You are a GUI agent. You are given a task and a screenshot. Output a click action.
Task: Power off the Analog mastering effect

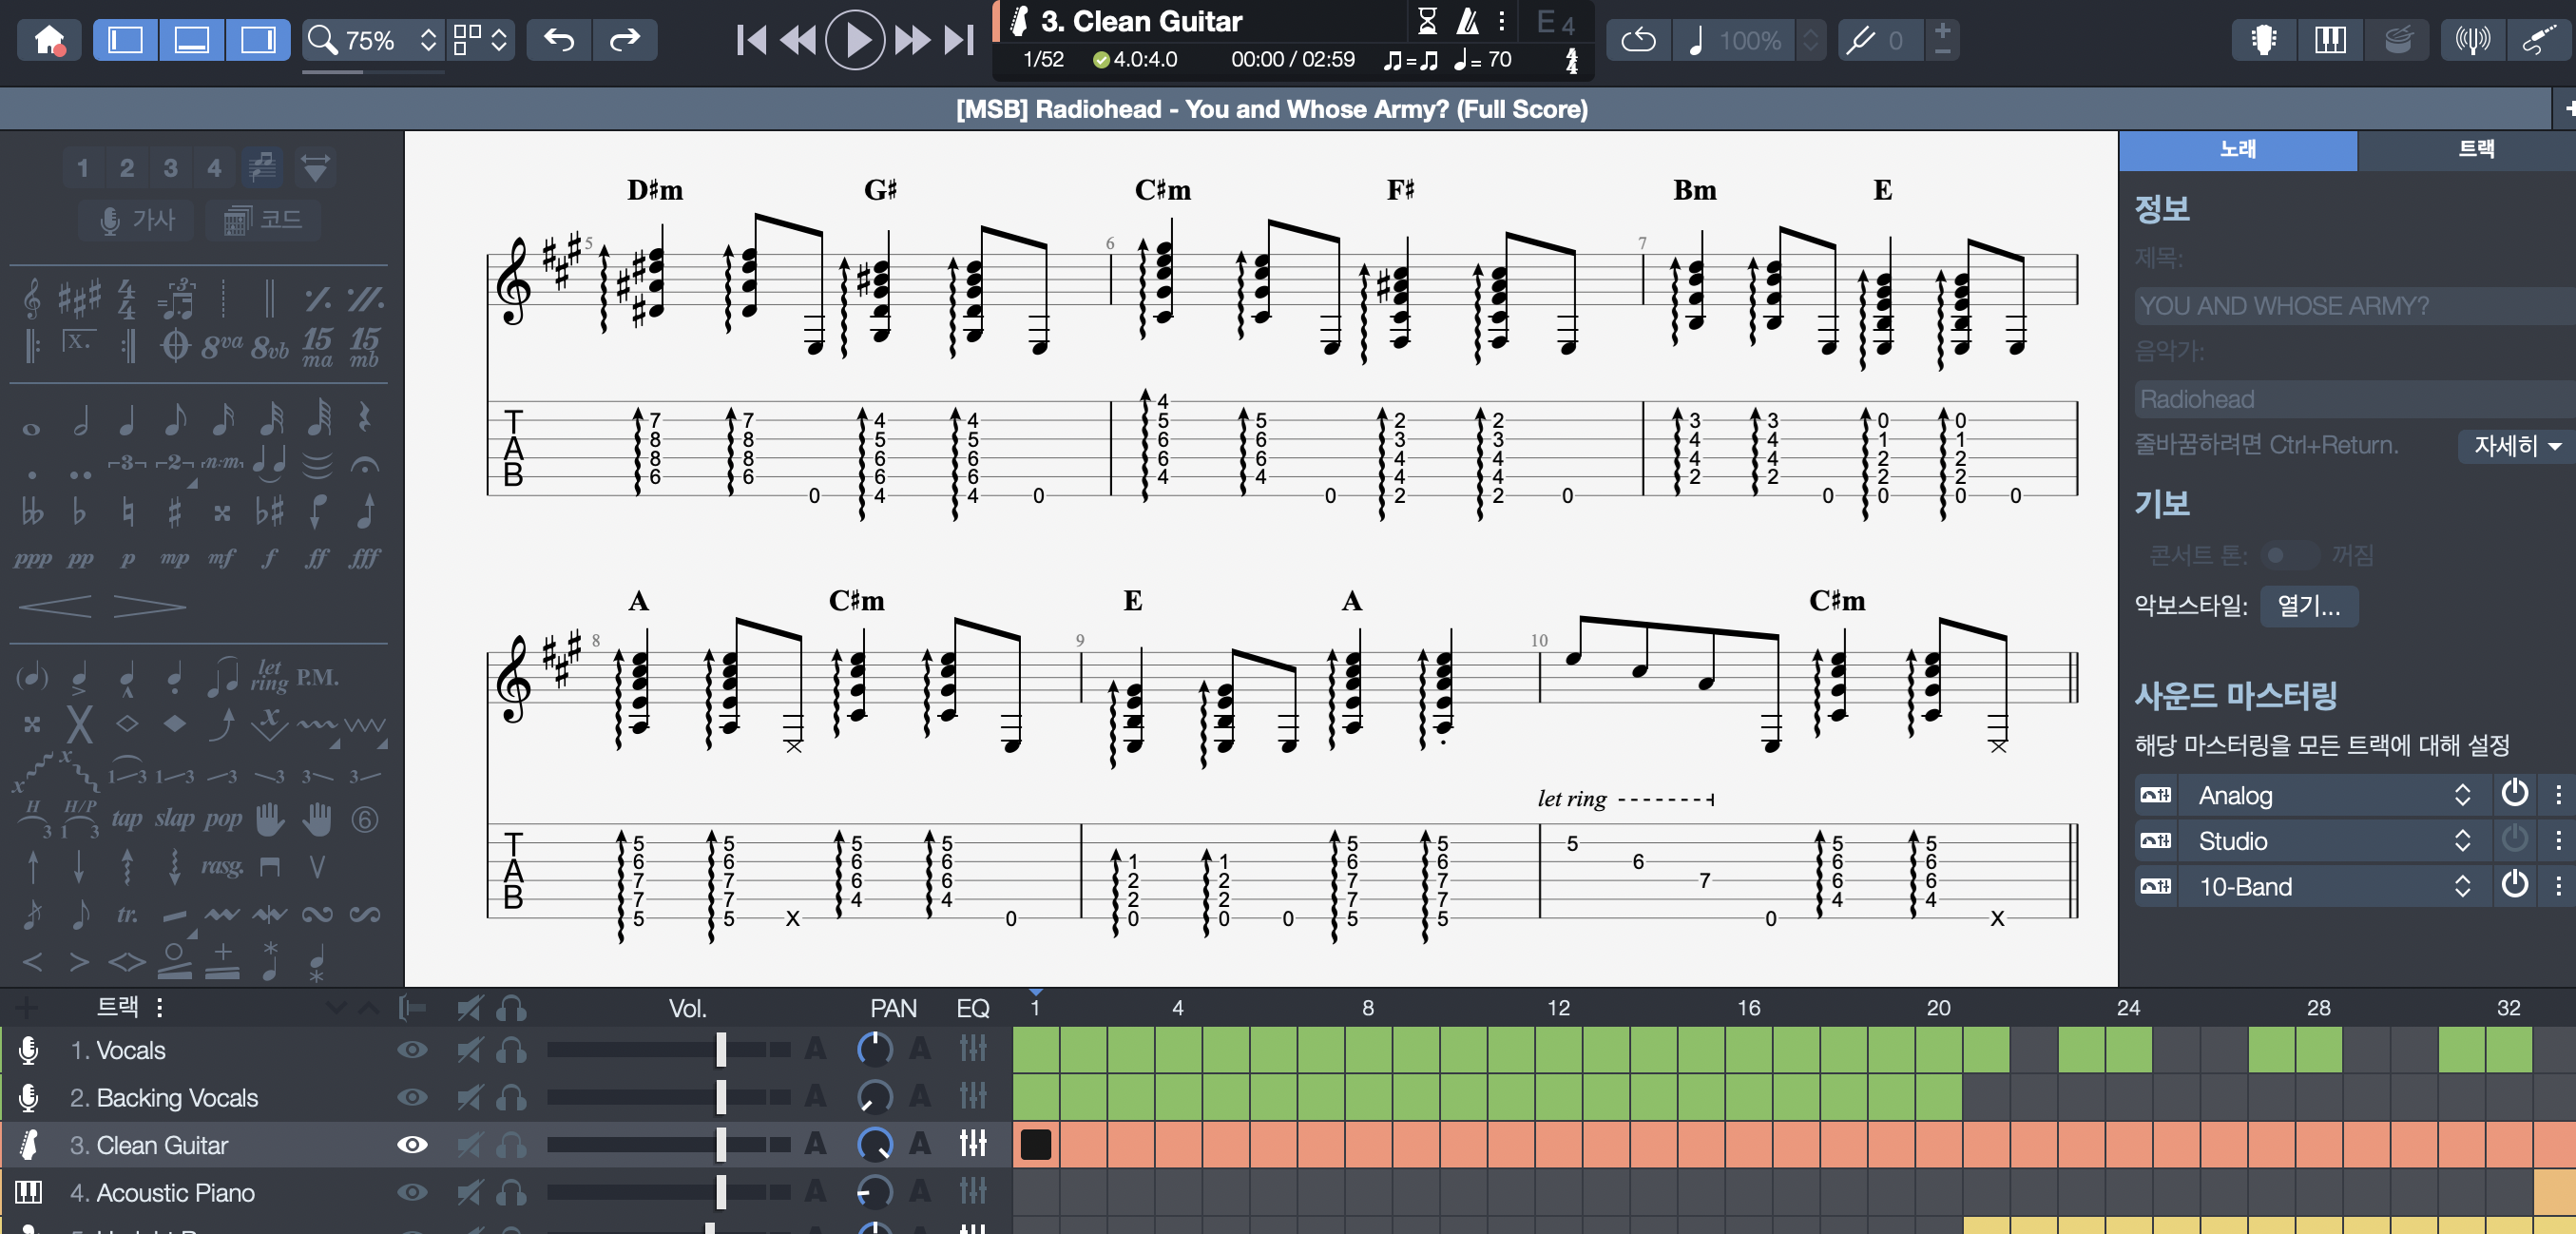2514,795
